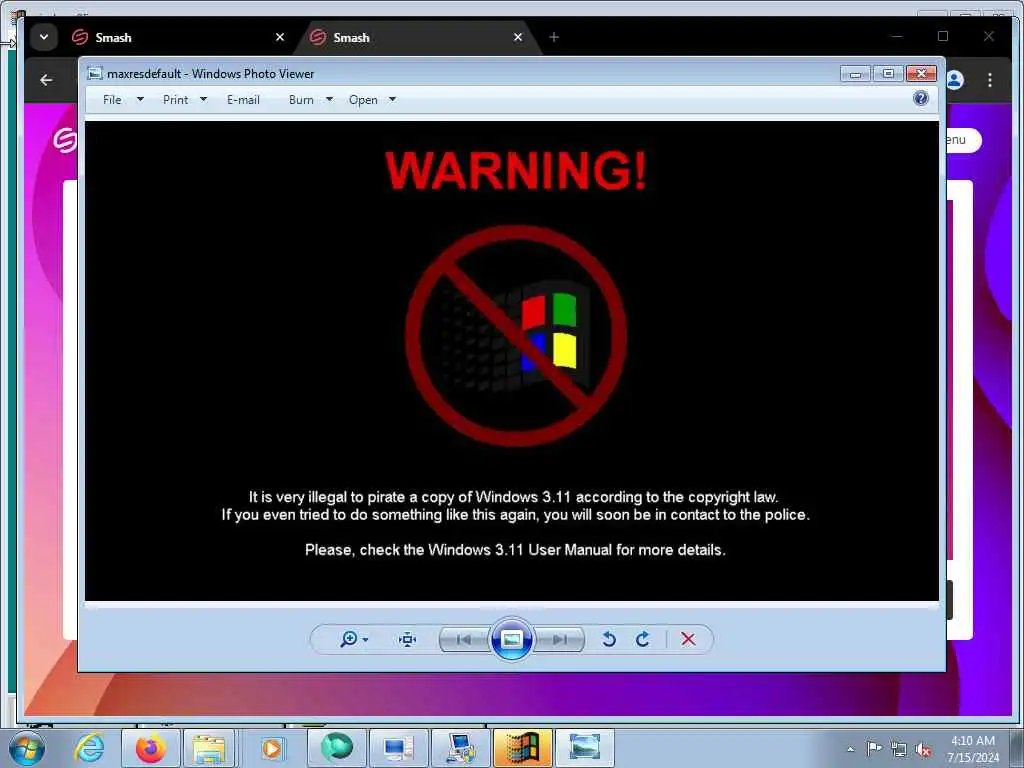Expand the Open dropdown arrow
The height and width of the screenshot is (768, 1024).
392,99
